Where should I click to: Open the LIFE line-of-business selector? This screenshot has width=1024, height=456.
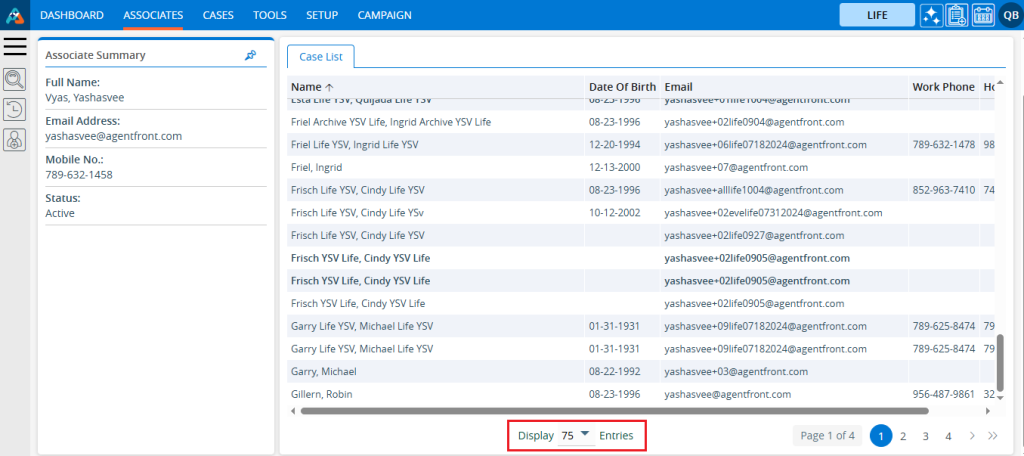[878, 15]
